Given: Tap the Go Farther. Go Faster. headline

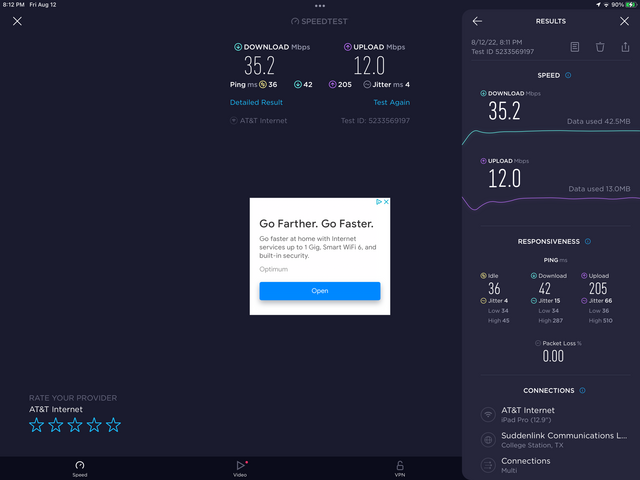Looking at the screenshot, I should point(316,224).
